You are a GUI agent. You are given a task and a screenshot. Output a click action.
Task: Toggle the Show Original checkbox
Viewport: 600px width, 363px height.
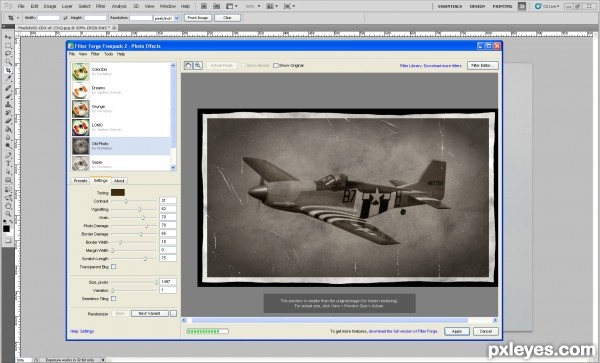pyautogui.click(x=276, y=65)
